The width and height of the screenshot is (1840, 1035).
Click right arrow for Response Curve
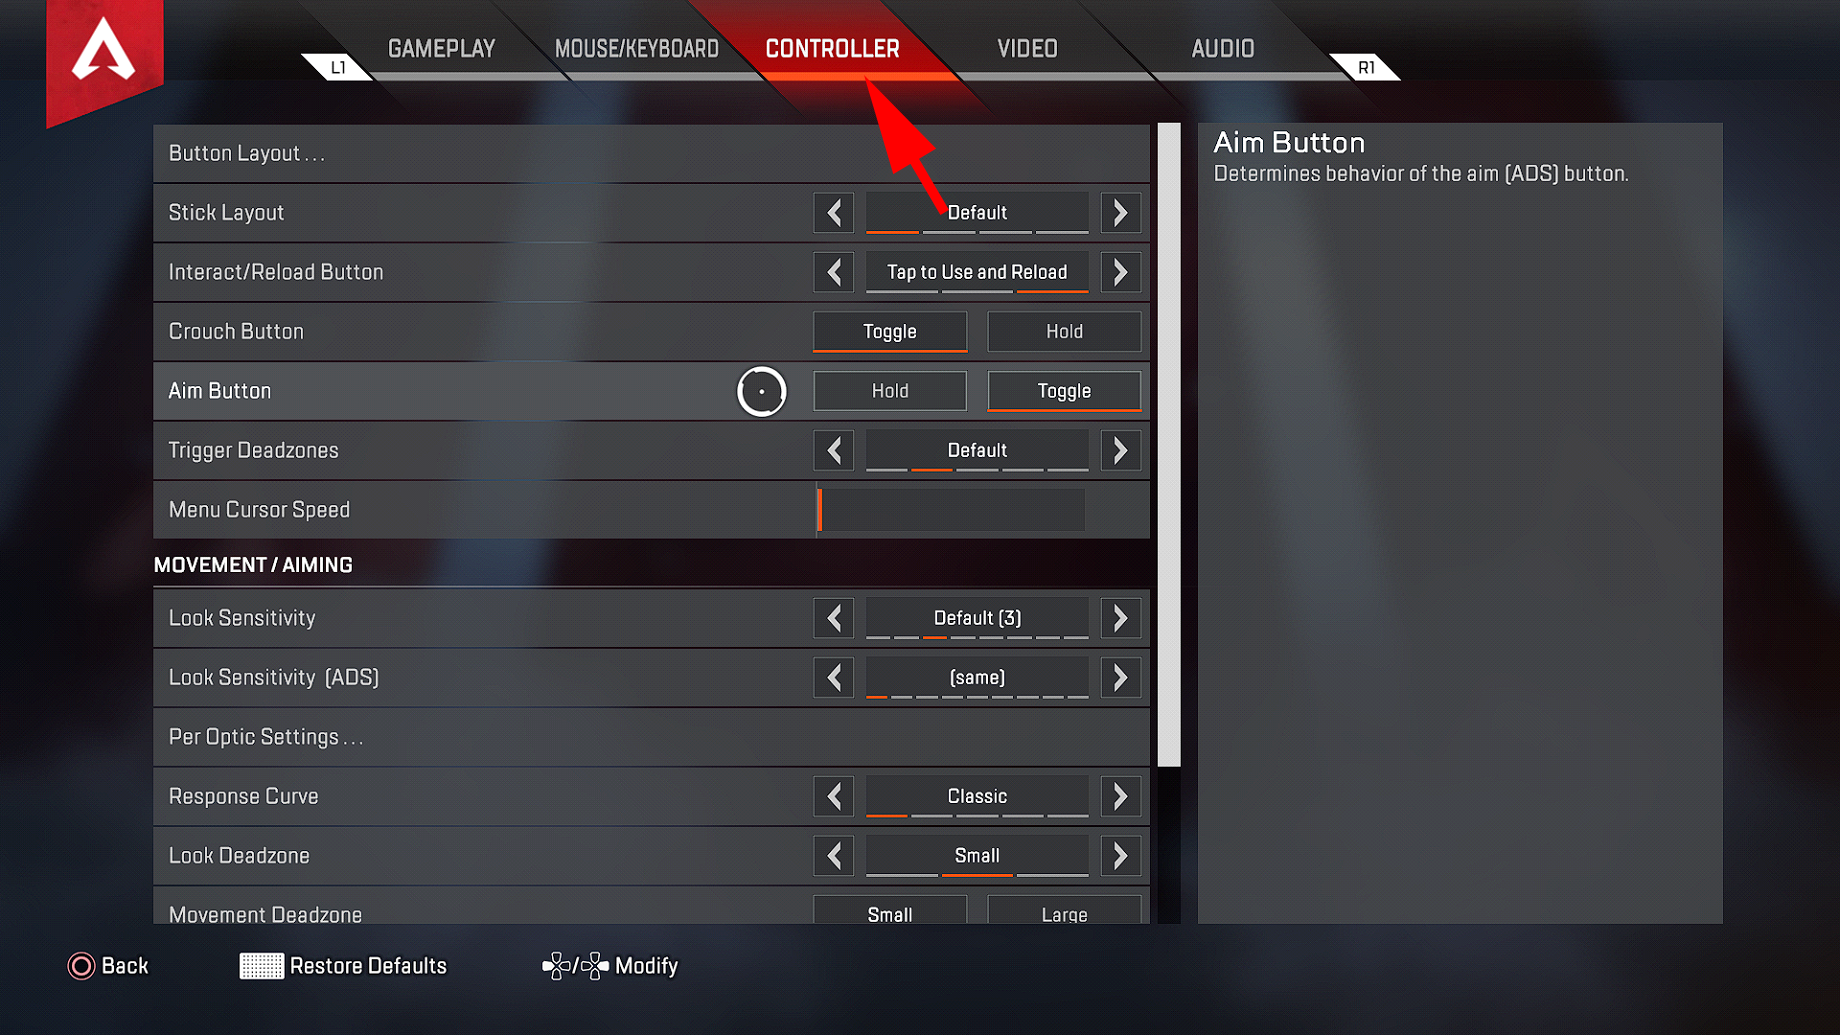[x=1120, y=797]
